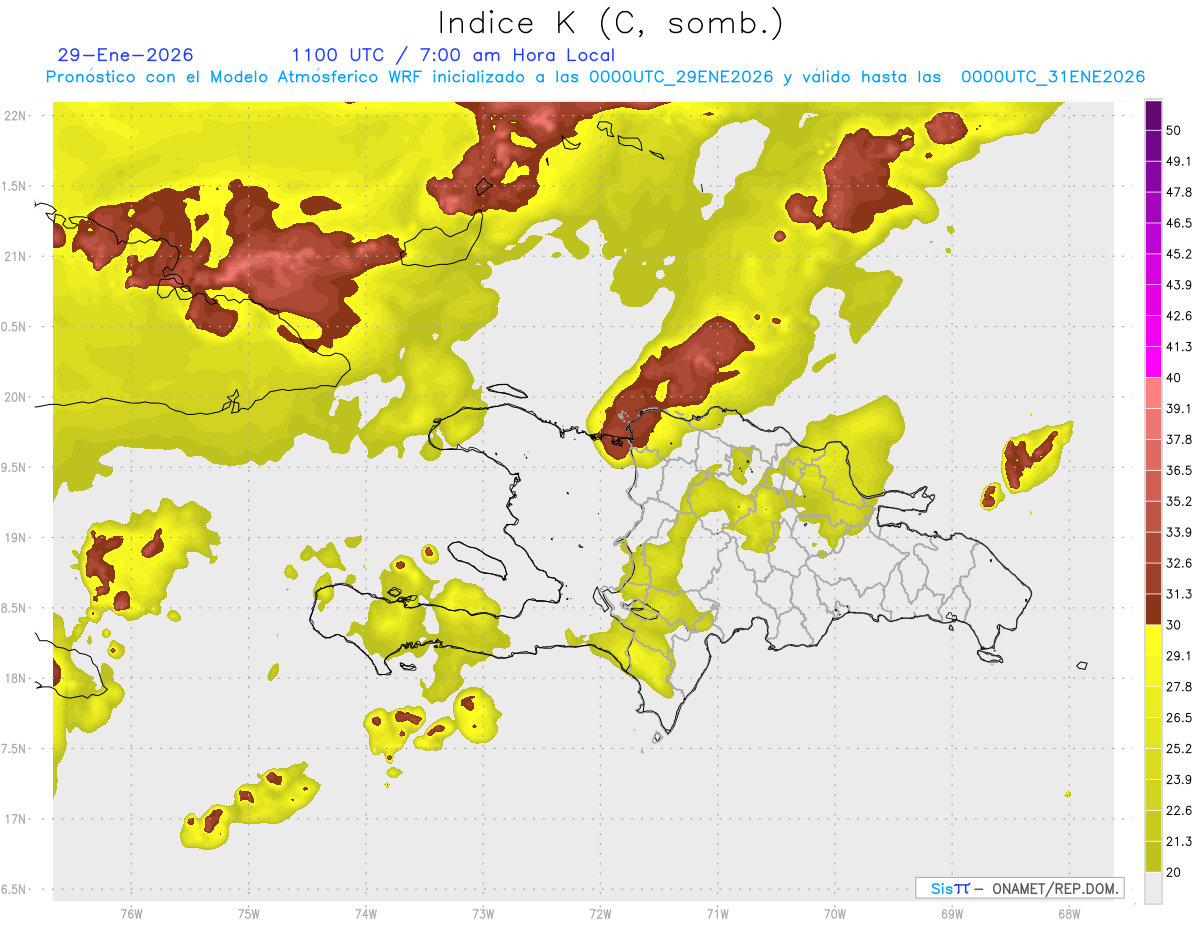Click the longitude label "71W"
Viewport: 1200px width, 927px height.
717,913
